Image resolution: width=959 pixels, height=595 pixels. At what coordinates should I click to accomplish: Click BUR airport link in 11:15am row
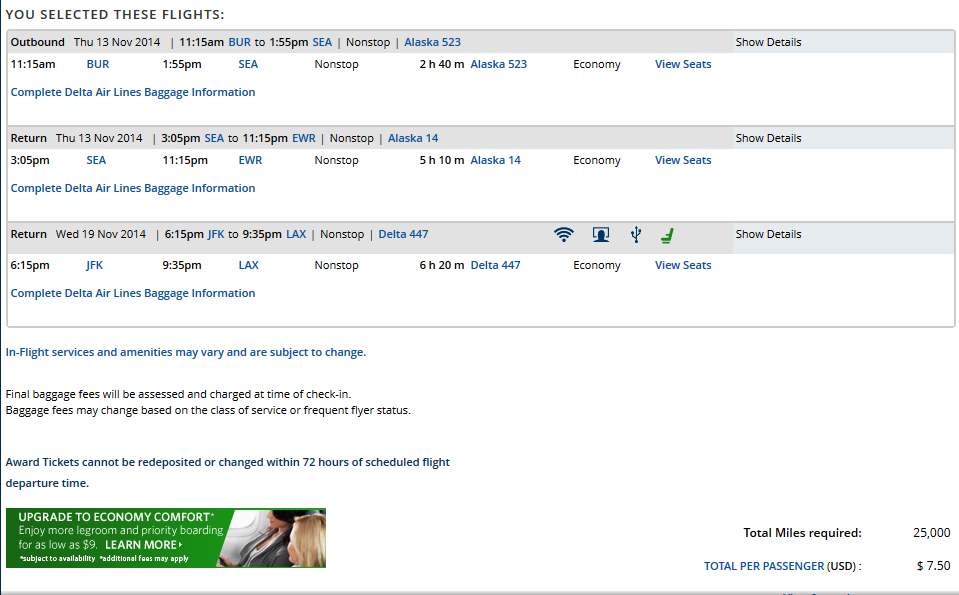[x=98, y=64]
